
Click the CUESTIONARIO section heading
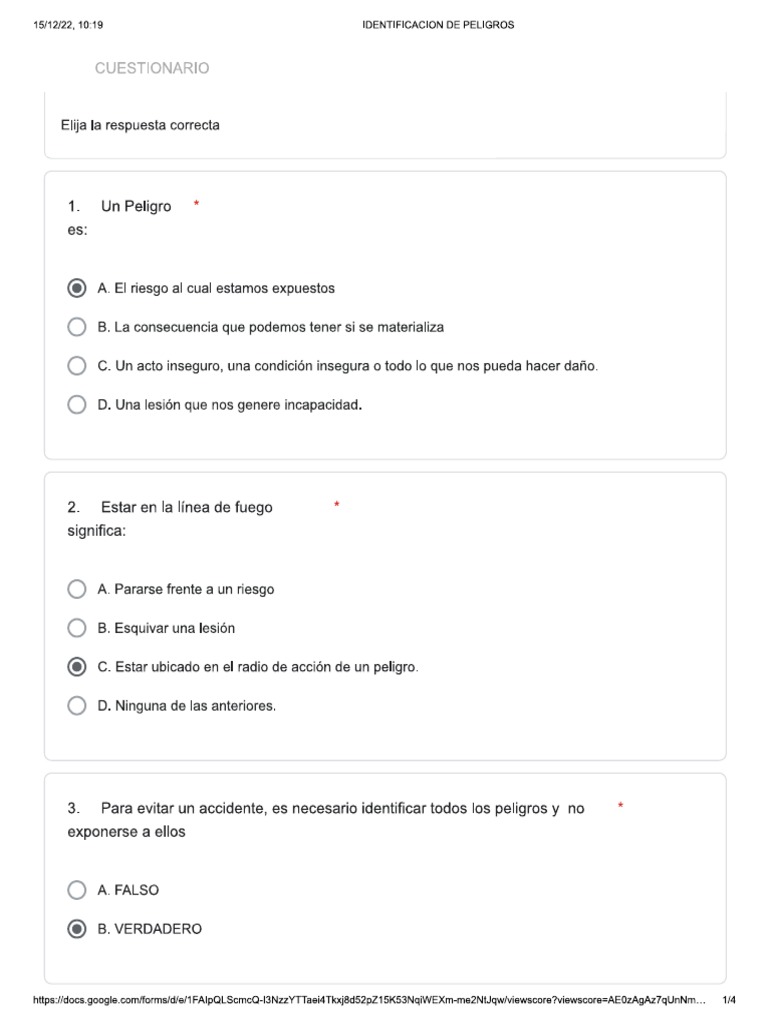coord(152,68)
